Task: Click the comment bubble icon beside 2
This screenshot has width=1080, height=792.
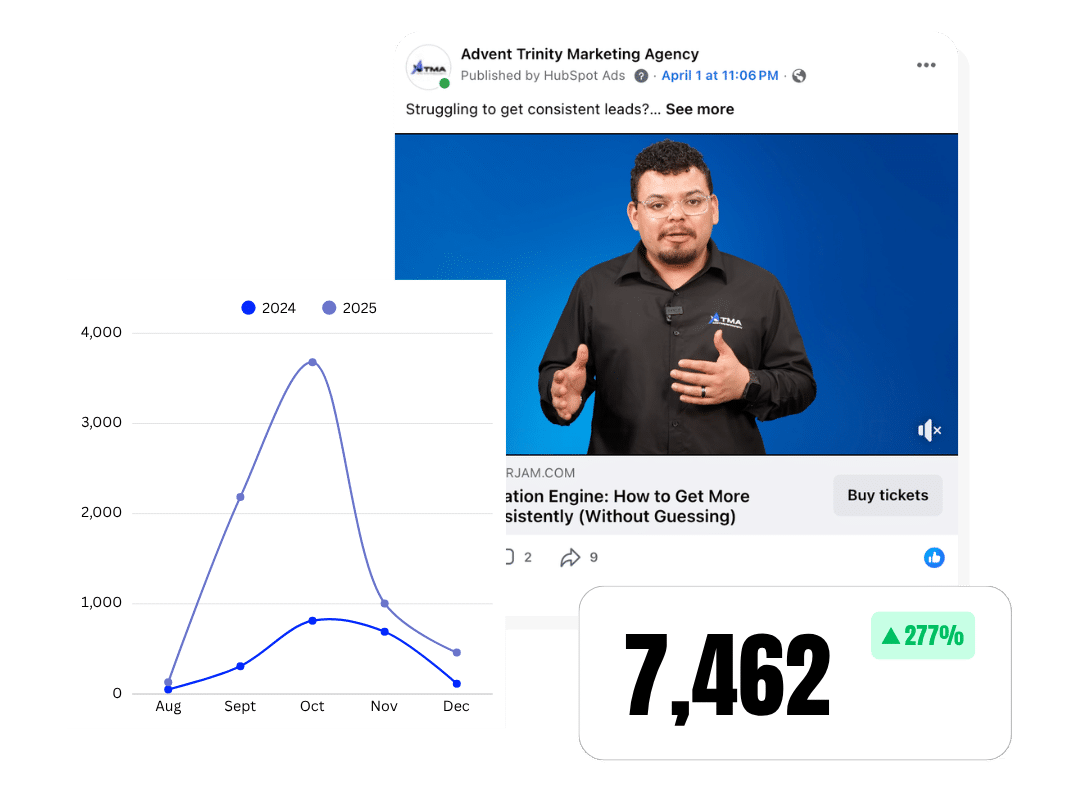Action: point(508,558)
